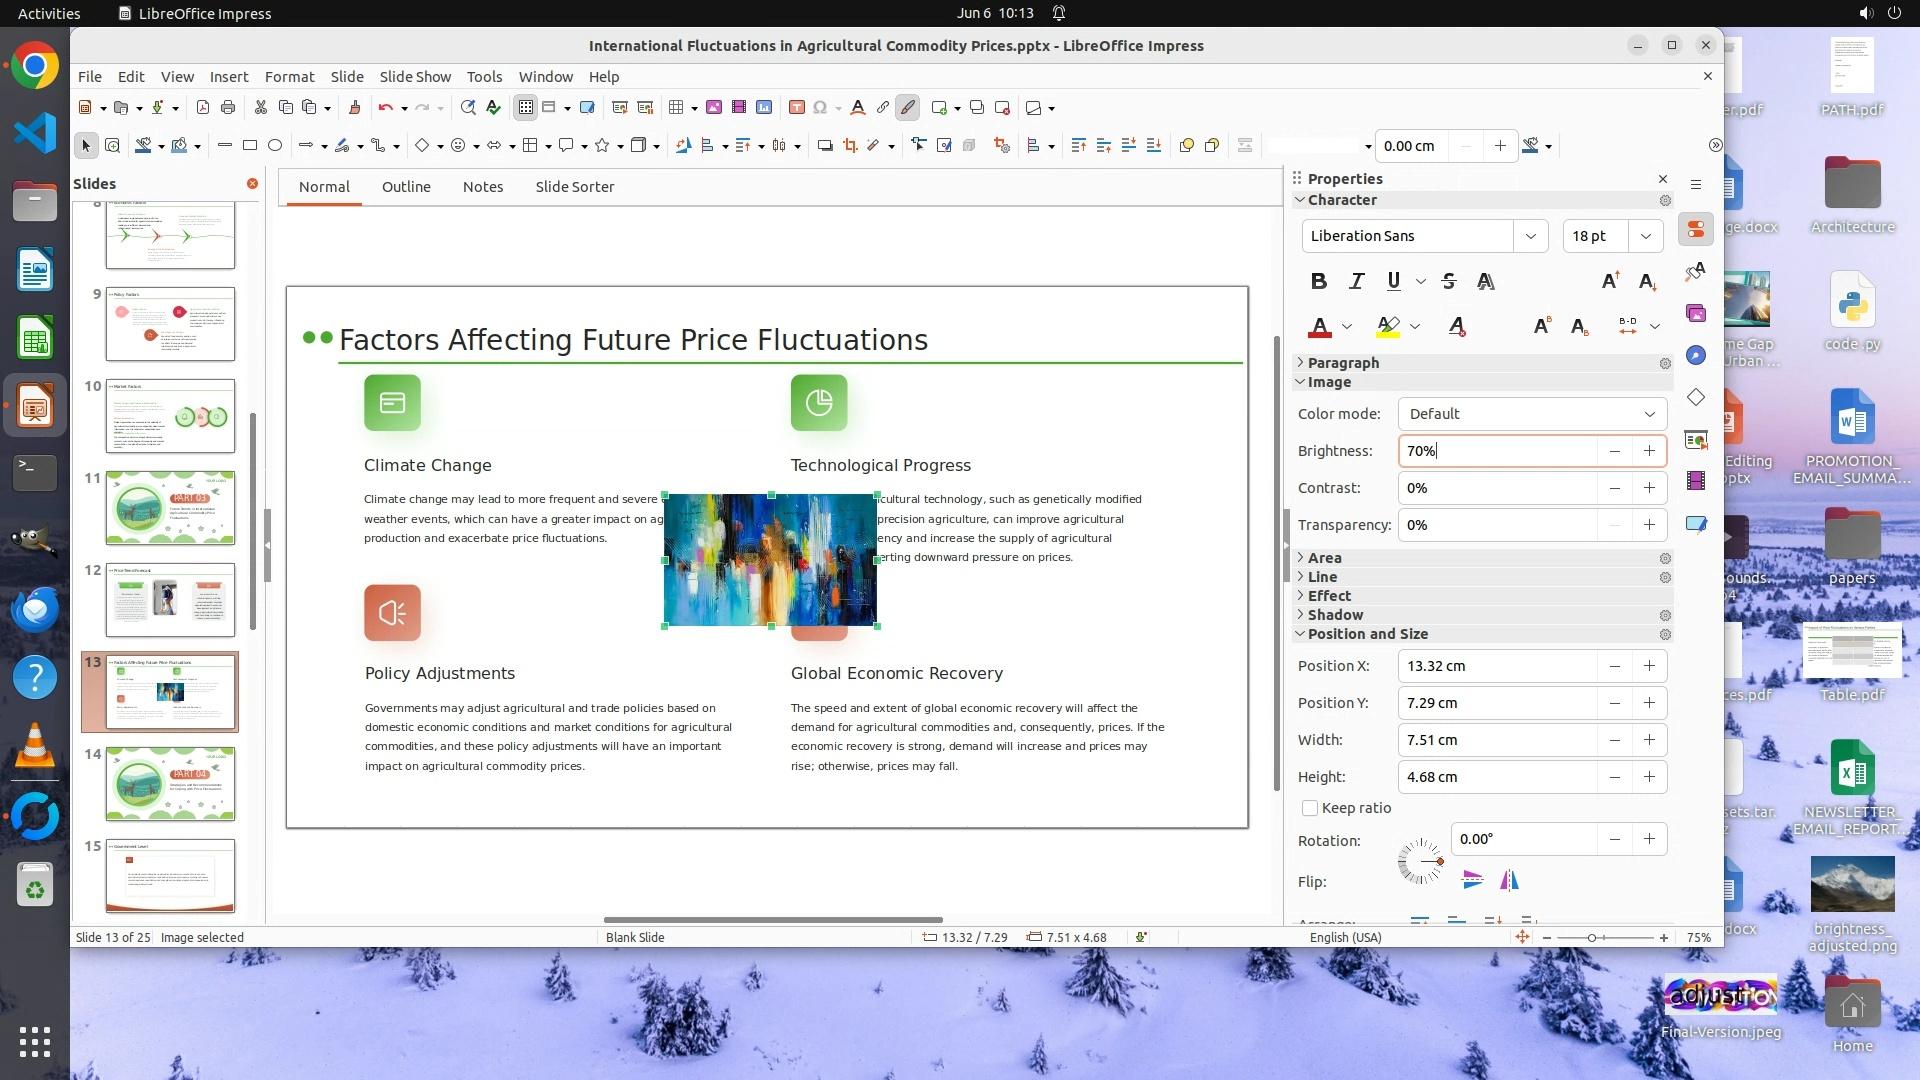Expand the Paragraph section
This screenshot has width=1920, height=1080.
1343,363
